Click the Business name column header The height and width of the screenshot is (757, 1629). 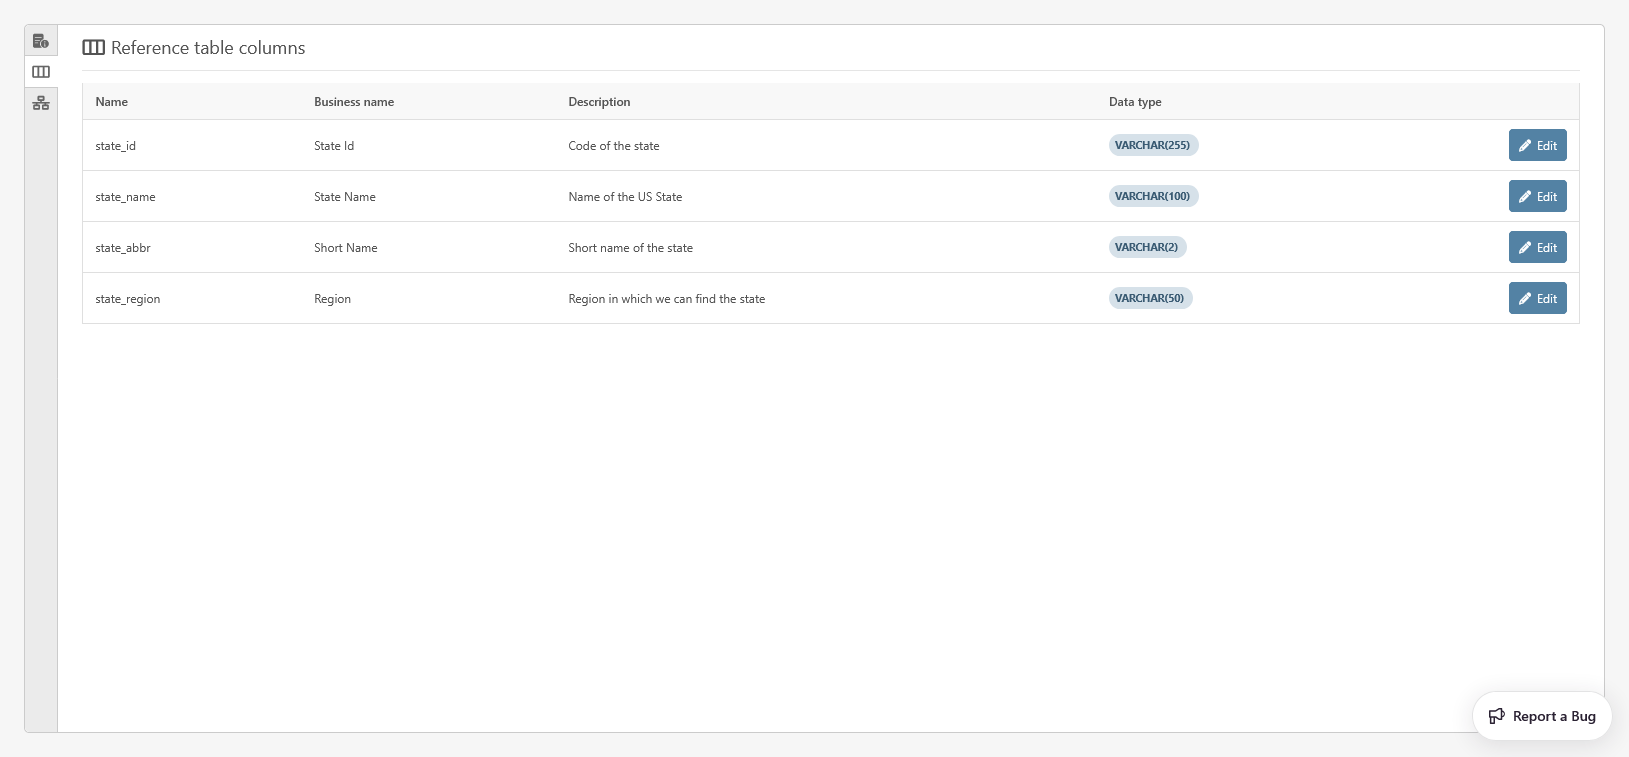[354, 102]
